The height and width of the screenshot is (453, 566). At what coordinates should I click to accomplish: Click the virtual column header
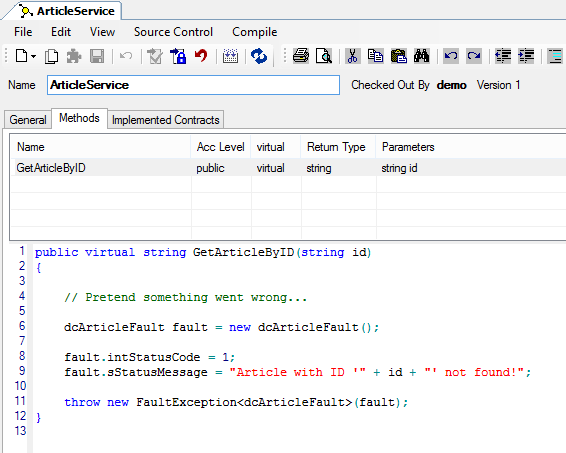(275, 147)
